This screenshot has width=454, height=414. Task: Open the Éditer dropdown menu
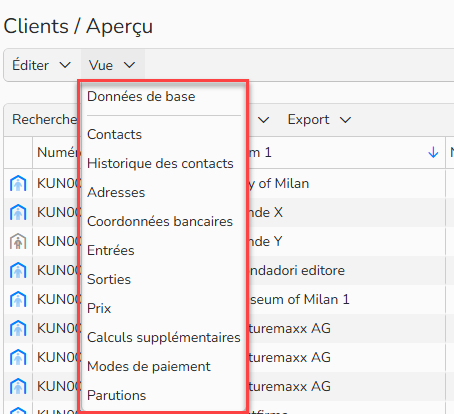coord(41,65)
